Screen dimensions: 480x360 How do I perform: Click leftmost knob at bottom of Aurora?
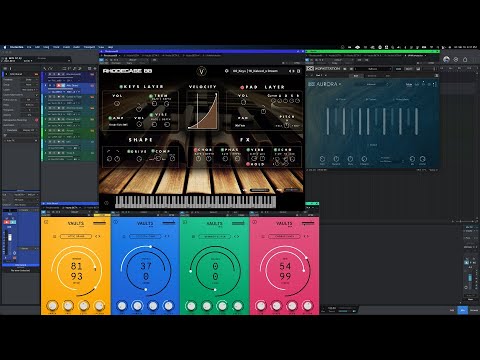coord(322,159)
